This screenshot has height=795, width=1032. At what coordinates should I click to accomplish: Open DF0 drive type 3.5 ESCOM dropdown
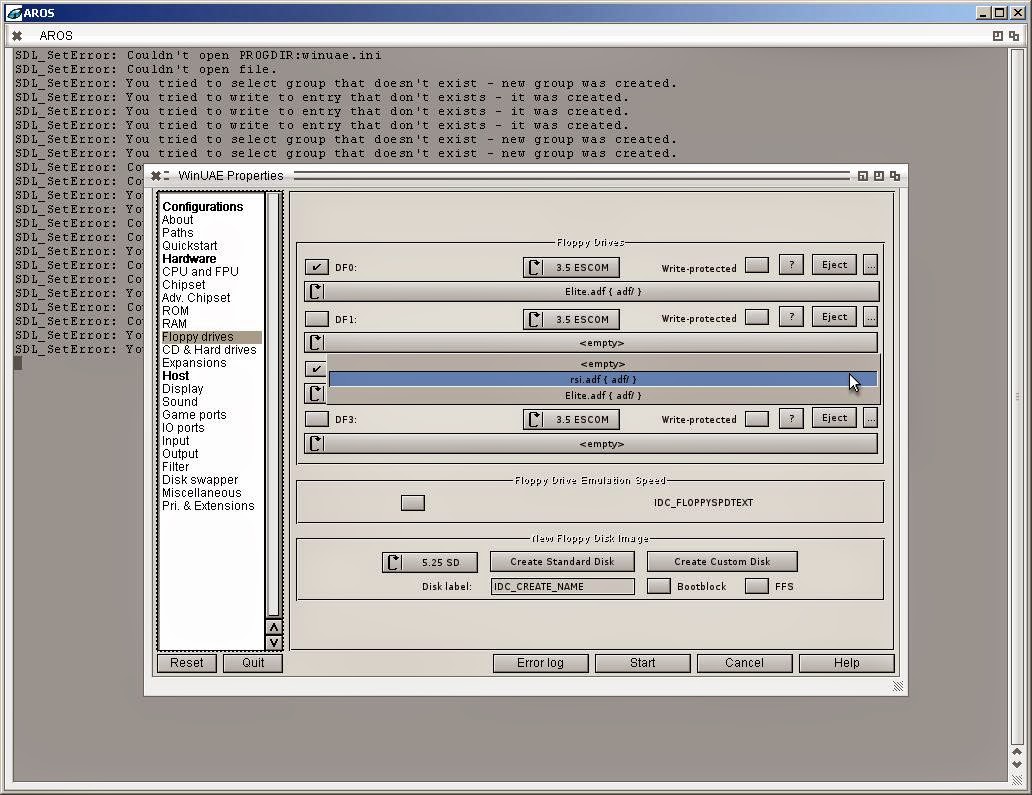pyautogui.click(x=571, y=267)
